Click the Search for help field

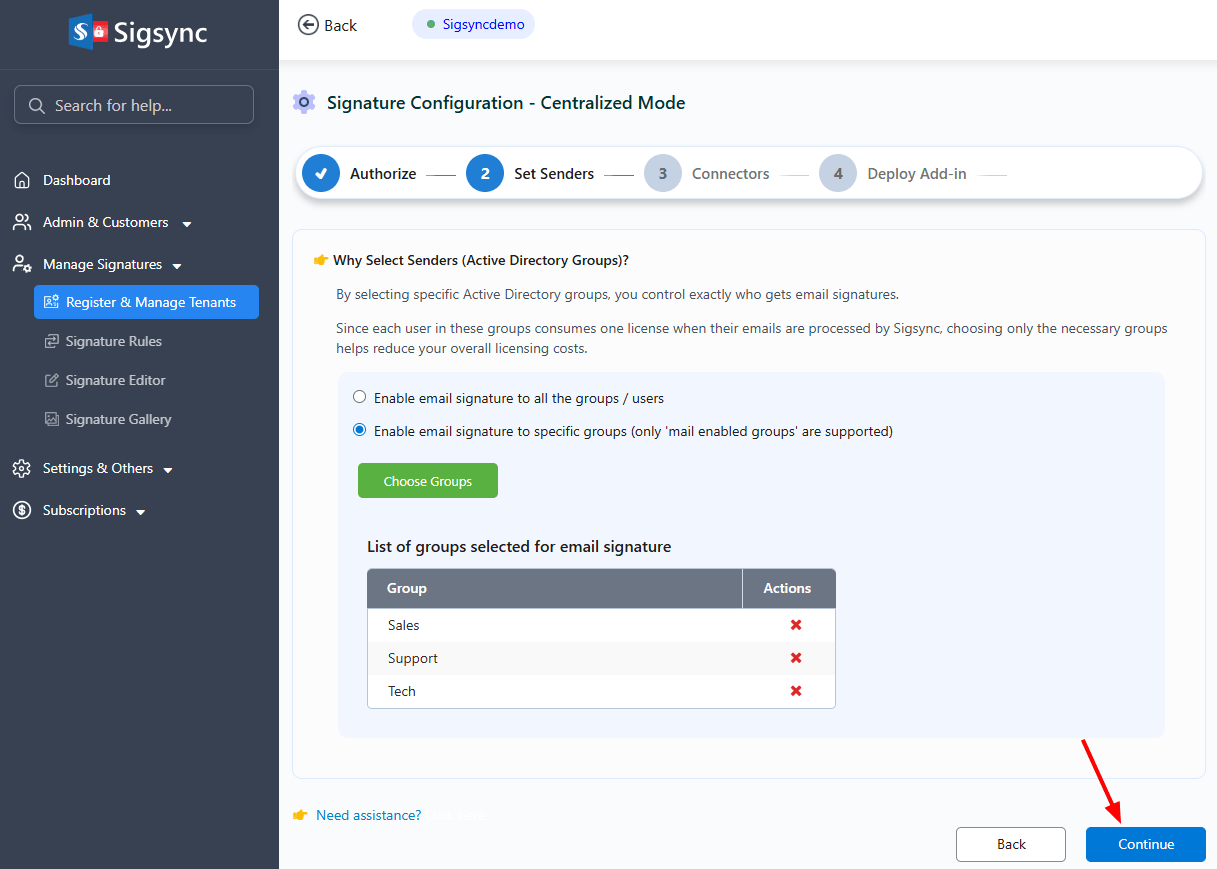[x=134, y=105]
